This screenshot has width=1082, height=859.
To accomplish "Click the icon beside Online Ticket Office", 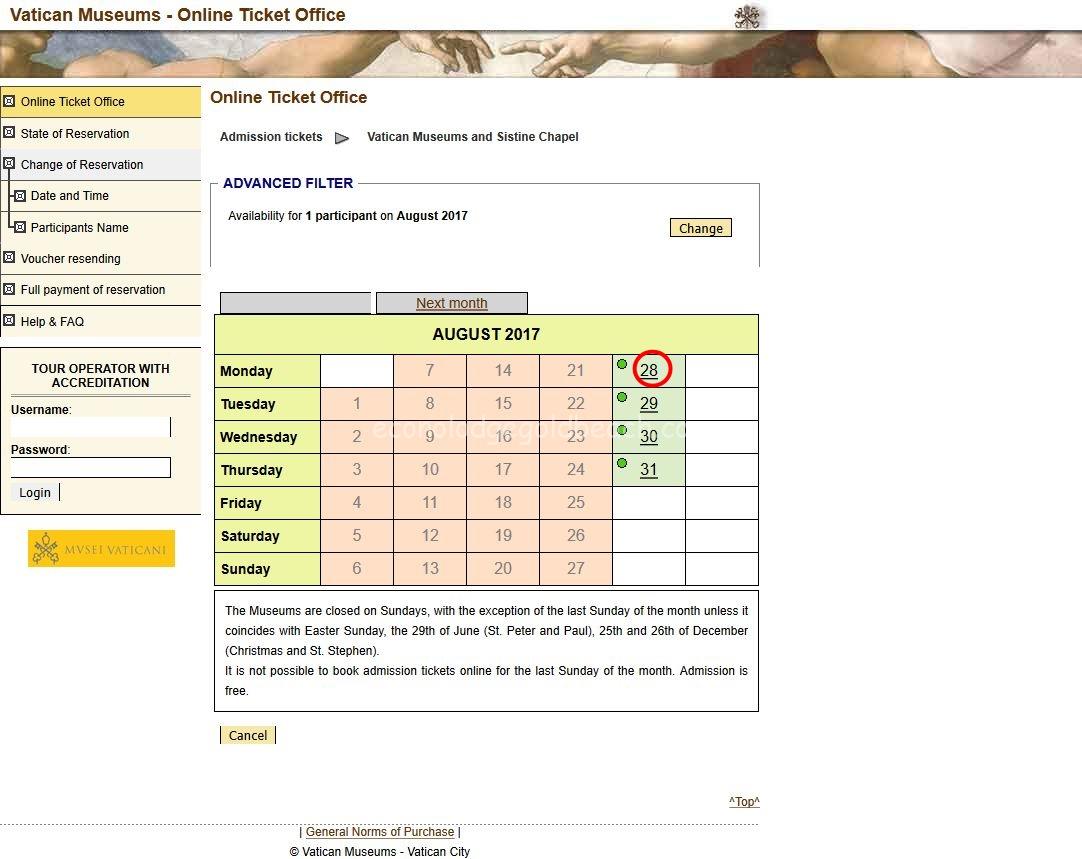I will [x=9, y=101].
